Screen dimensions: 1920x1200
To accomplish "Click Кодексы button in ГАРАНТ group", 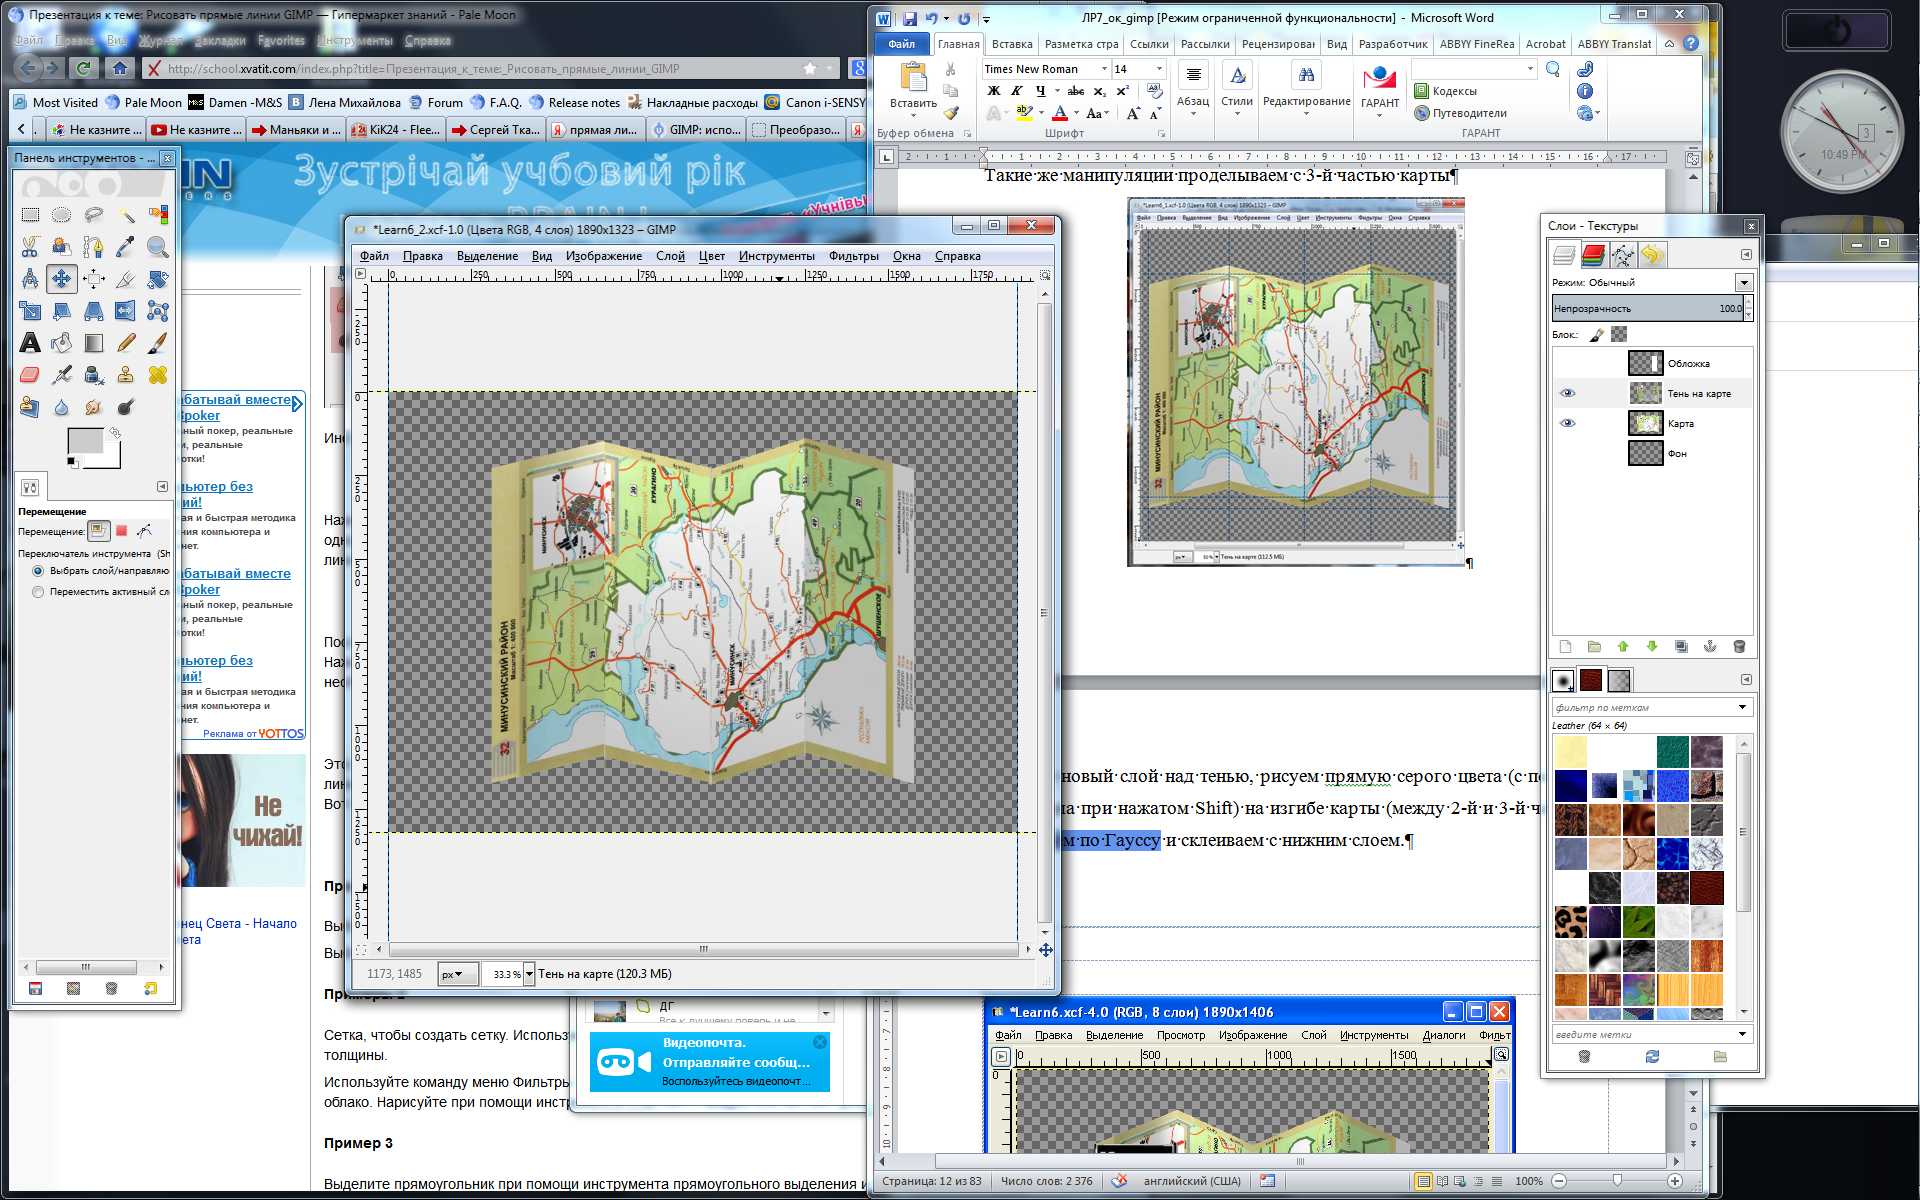I will (x=1446, y=91).
